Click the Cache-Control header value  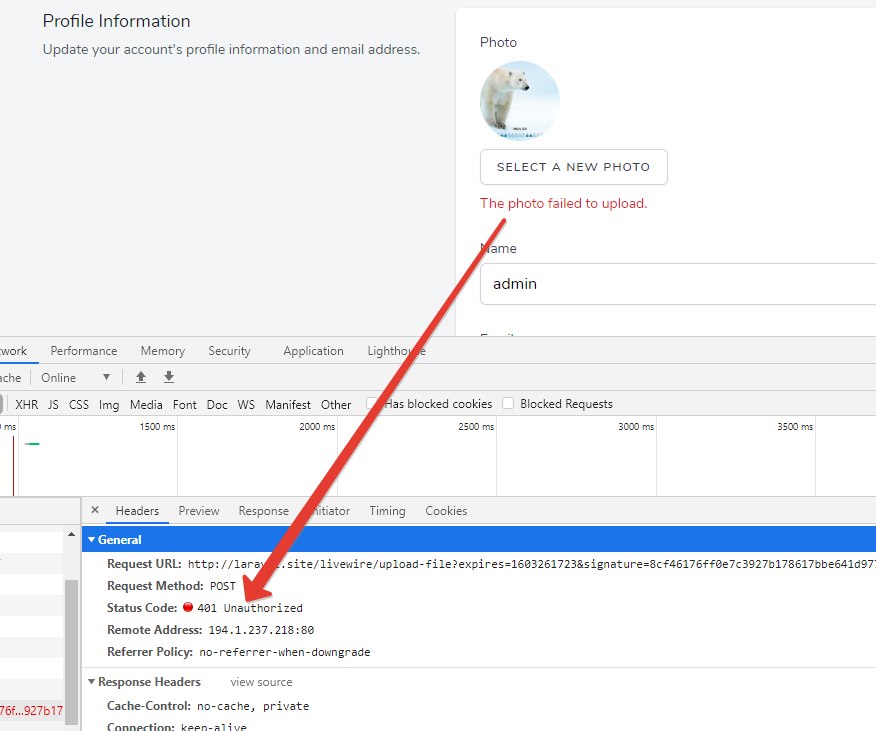coord(253,706)
